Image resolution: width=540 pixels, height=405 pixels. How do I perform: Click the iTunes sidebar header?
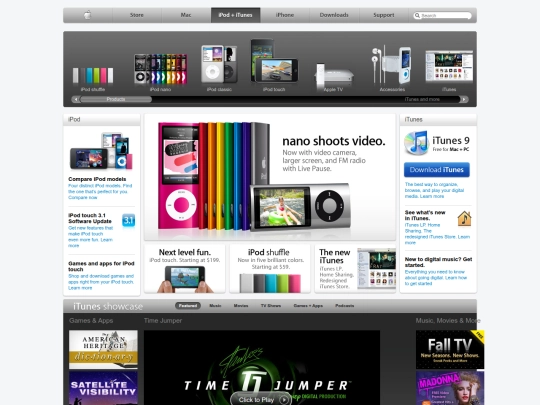tap(438, 120)
